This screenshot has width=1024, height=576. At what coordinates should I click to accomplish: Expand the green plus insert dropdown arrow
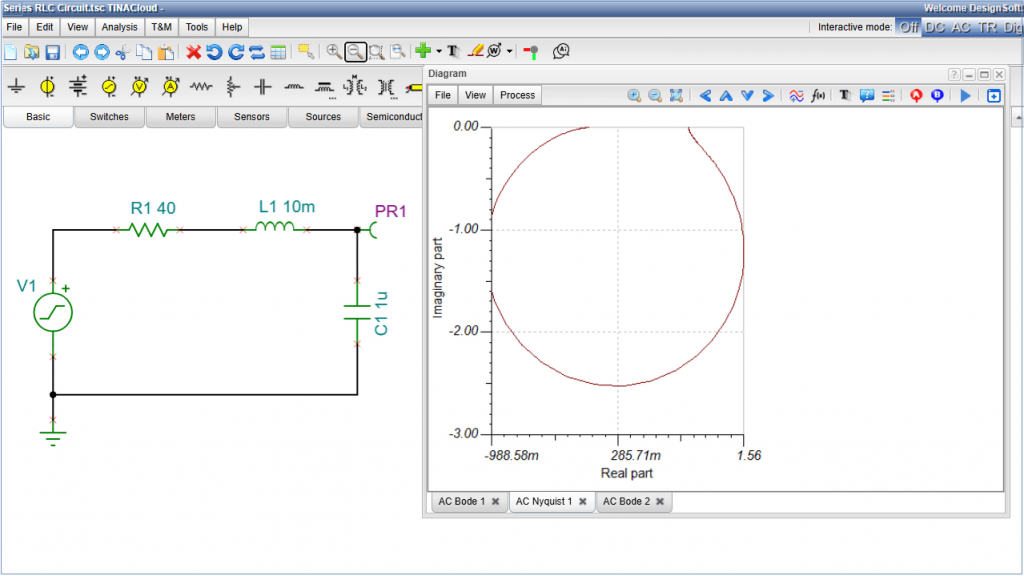point(438,51)
